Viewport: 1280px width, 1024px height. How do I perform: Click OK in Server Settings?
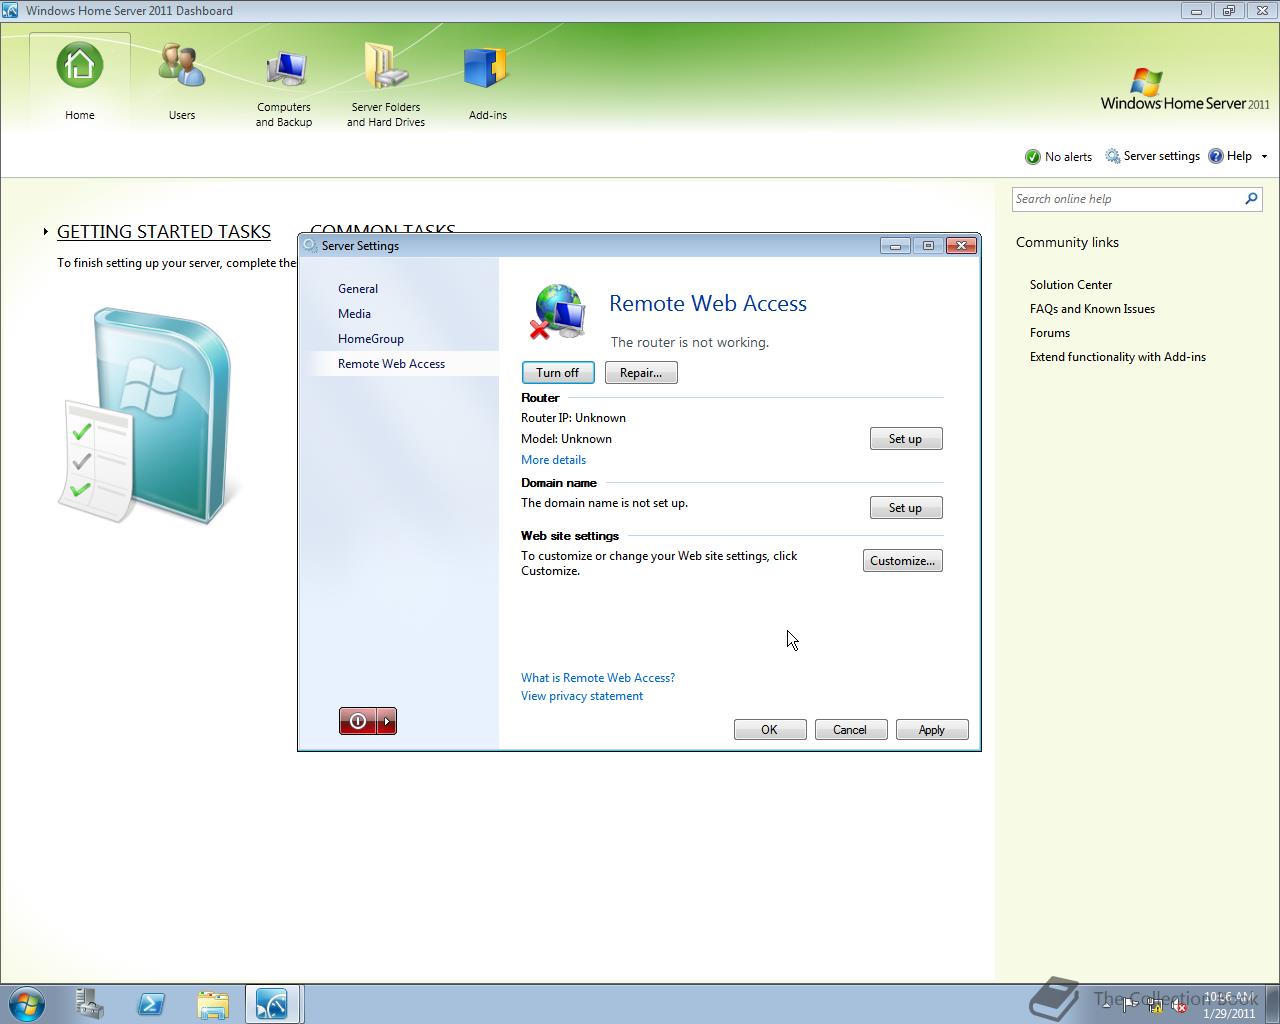click(x=770, y=730)
